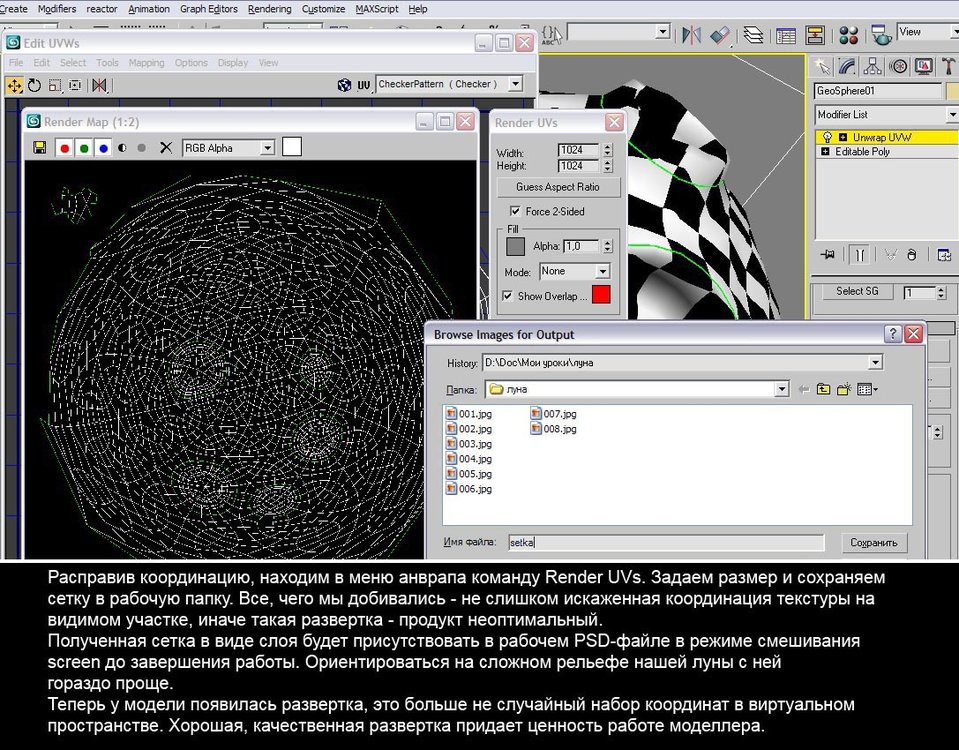Viewport: 959px width, 750px height.
Task: Toggle the Unwrap UVW lightbulb on/off
Action: coord(826,137)
